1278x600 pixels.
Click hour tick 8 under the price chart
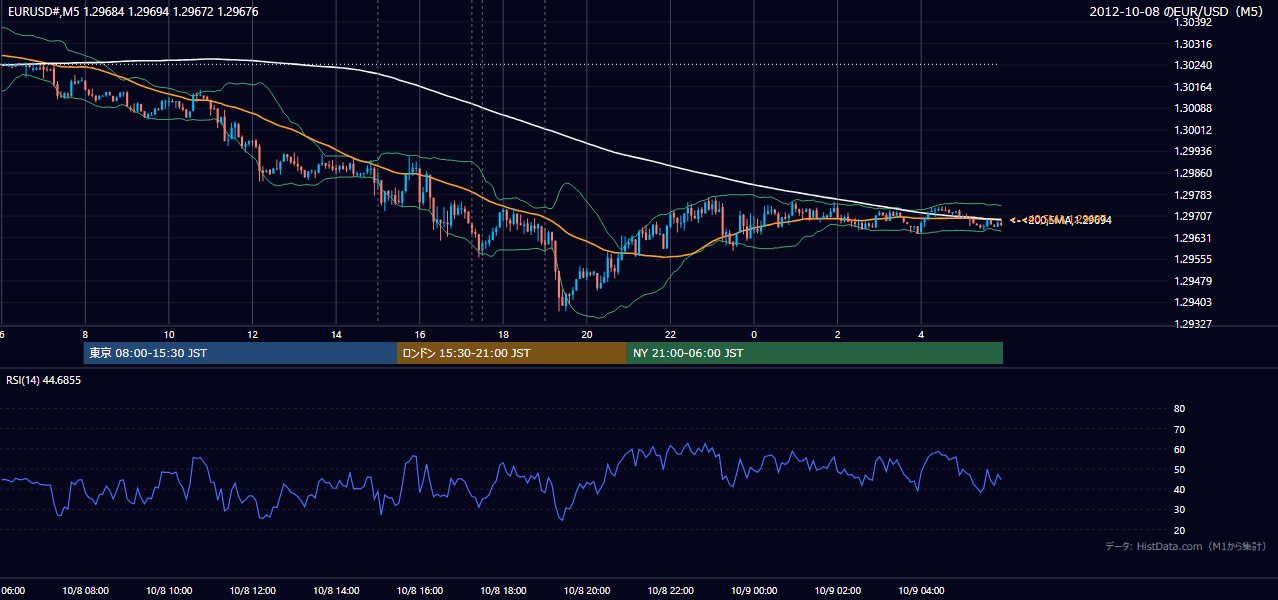[85, 334]
